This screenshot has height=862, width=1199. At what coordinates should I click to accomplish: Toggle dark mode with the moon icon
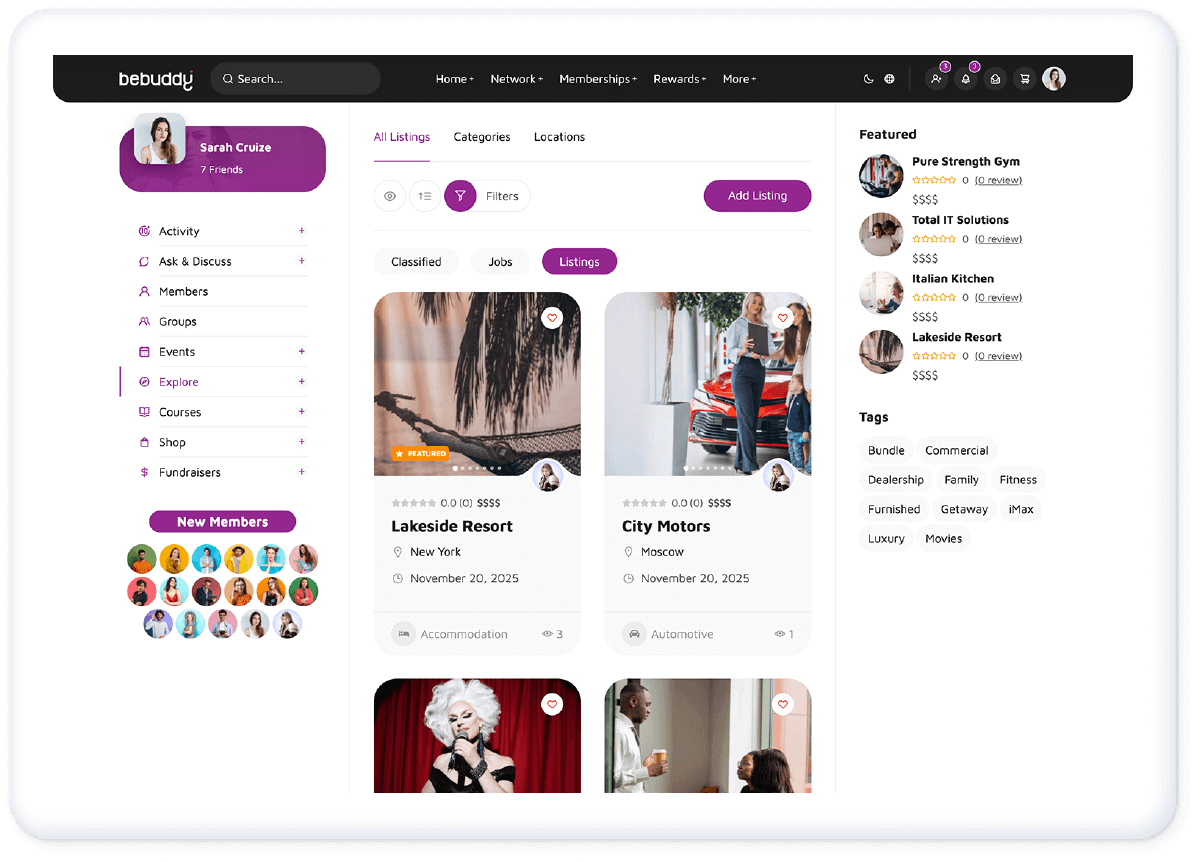[x=868, y=79]
